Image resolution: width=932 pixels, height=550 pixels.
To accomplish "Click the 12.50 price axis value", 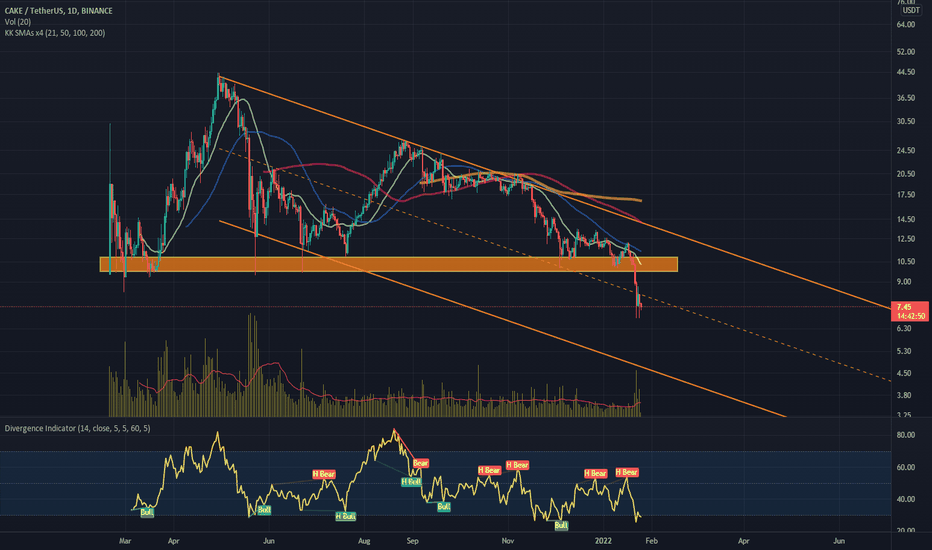I will (906, 239).
